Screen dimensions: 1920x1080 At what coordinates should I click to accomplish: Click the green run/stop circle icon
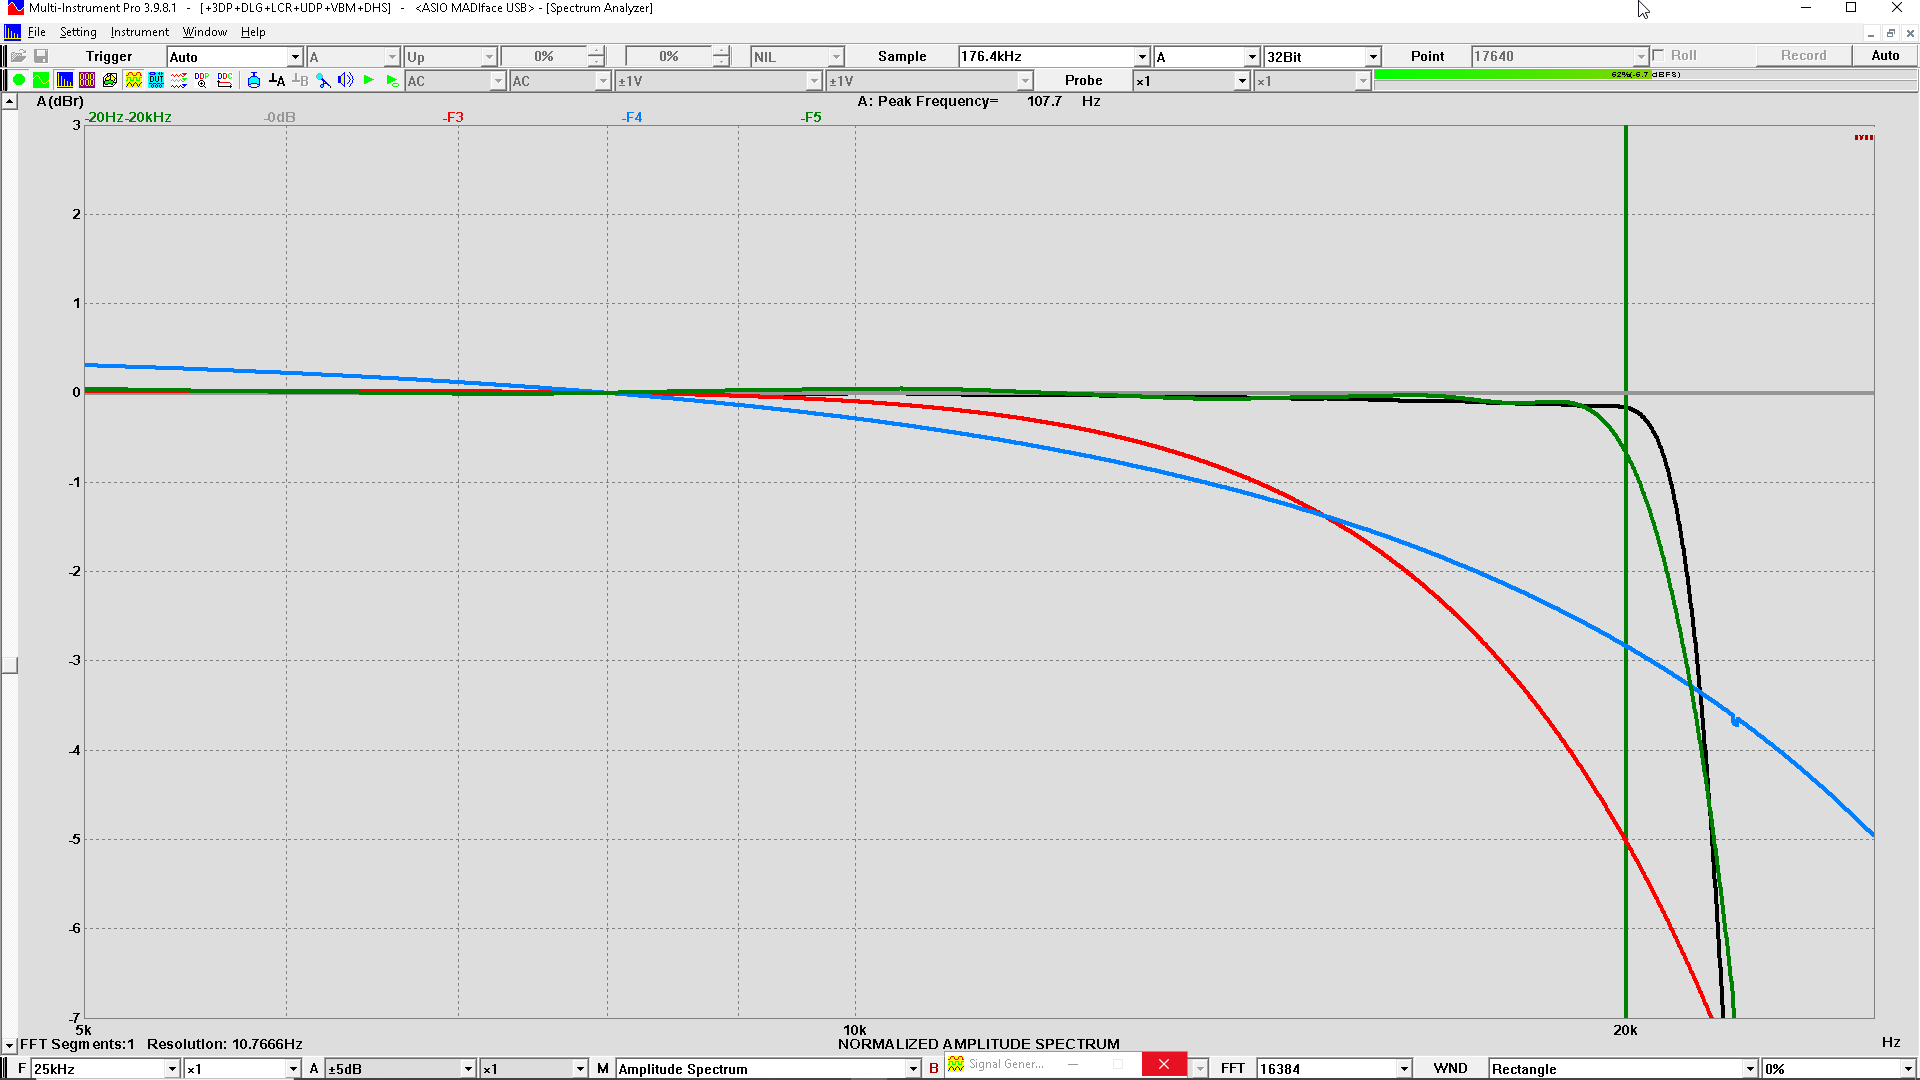(19, 80)
